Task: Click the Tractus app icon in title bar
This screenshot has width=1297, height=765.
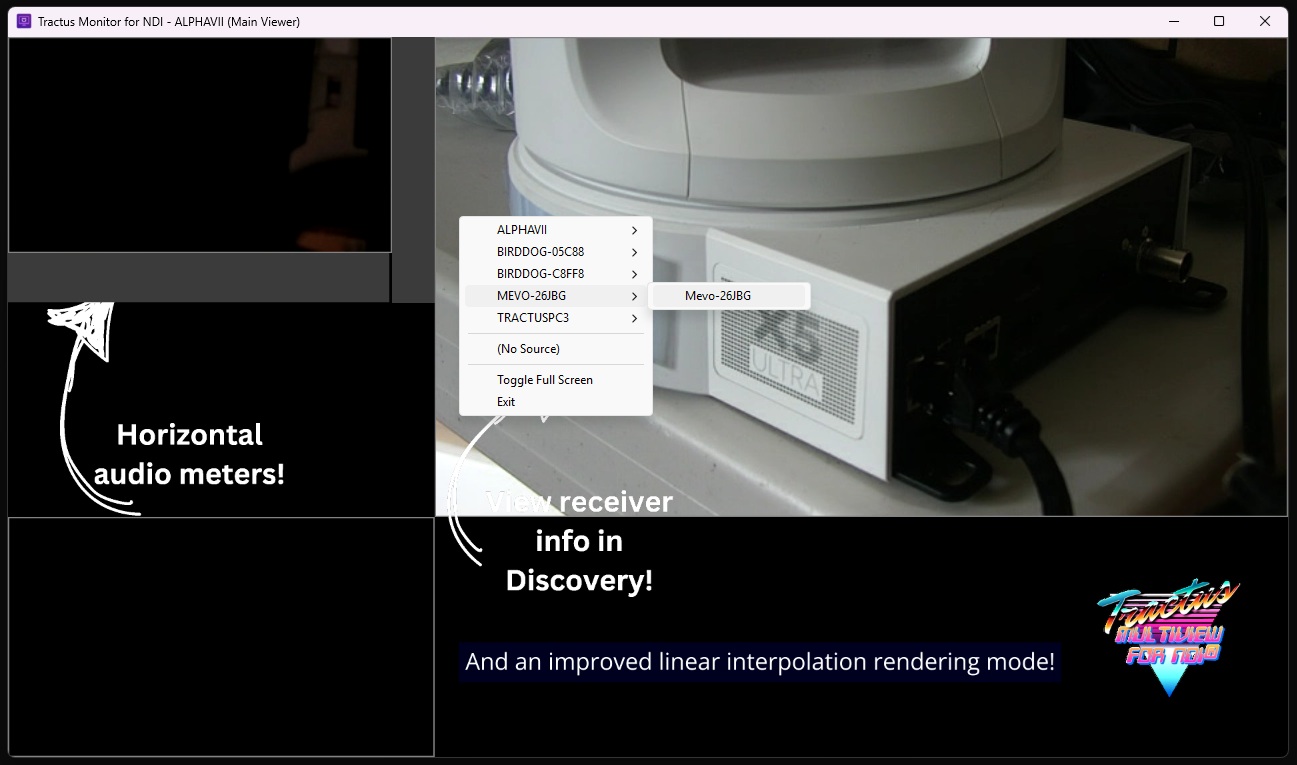Action: [x=24, y=21]
